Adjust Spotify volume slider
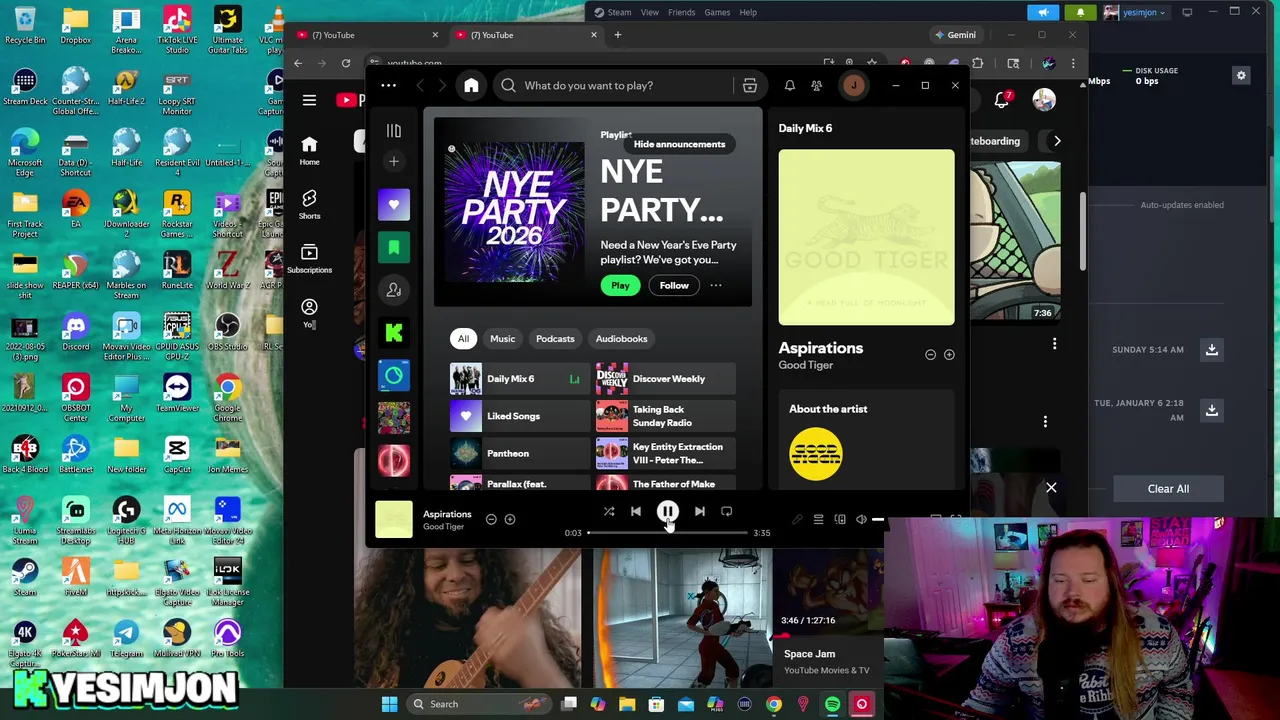Image resolution: width=1280 pixels, height=720 pixels. [877, 520]
